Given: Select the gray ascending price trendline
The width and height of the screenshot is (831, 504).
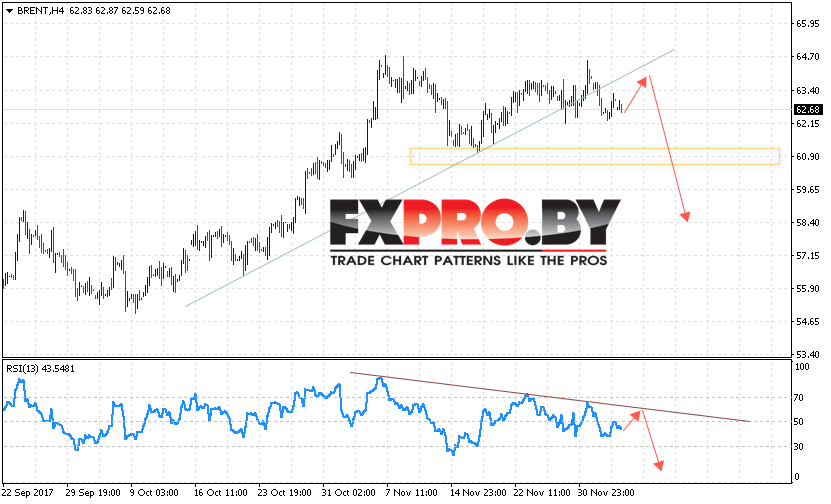Looking at the screenshot, I should [430, 178].
